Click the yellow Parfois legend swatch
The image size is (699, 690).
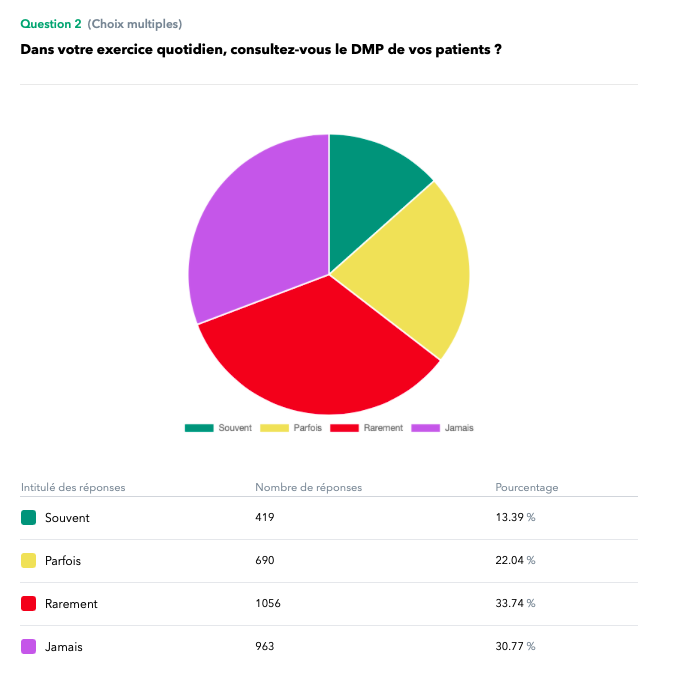pyautogui.click(x=274, y=428)
